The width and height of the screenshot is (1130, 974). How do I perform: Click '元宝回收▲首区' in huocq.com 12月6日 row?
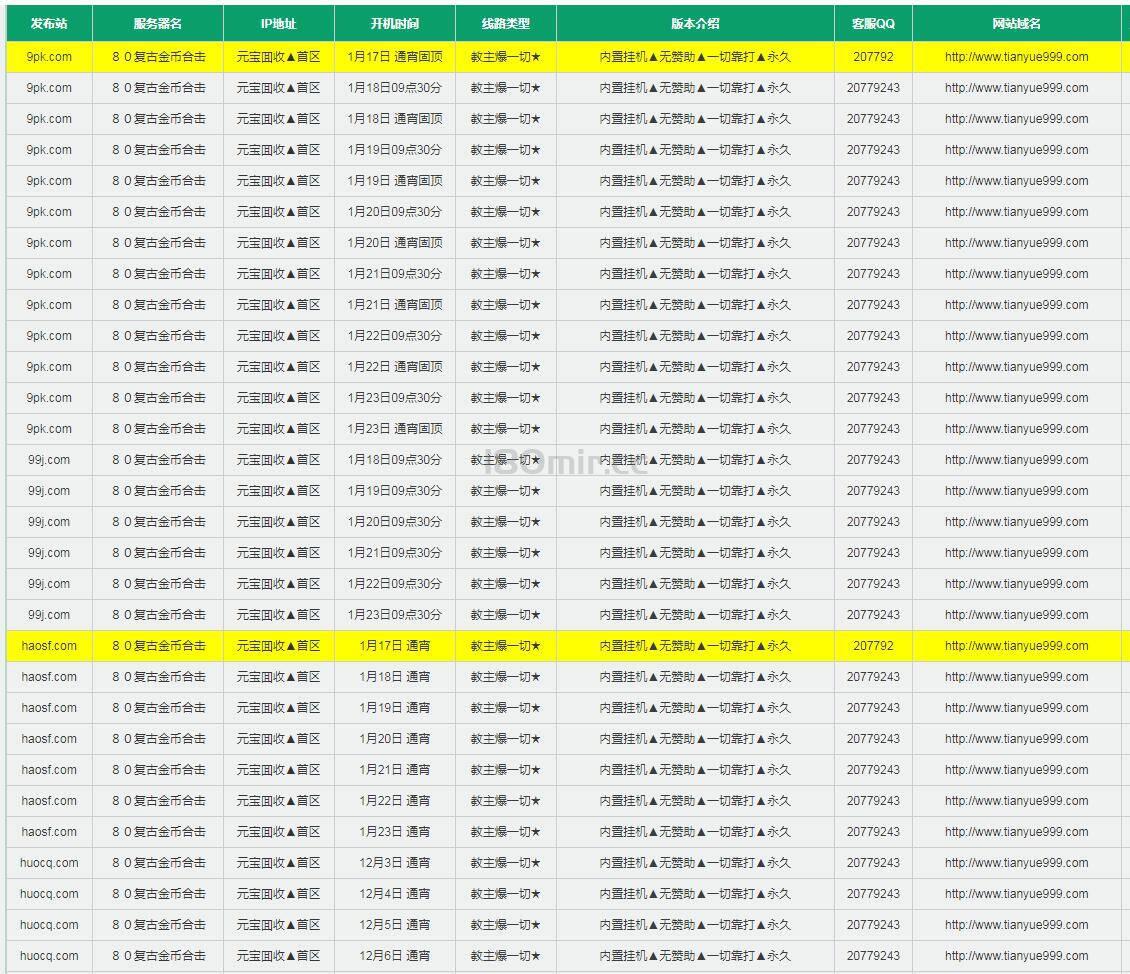pyautogui.click(x=278, y=955)
